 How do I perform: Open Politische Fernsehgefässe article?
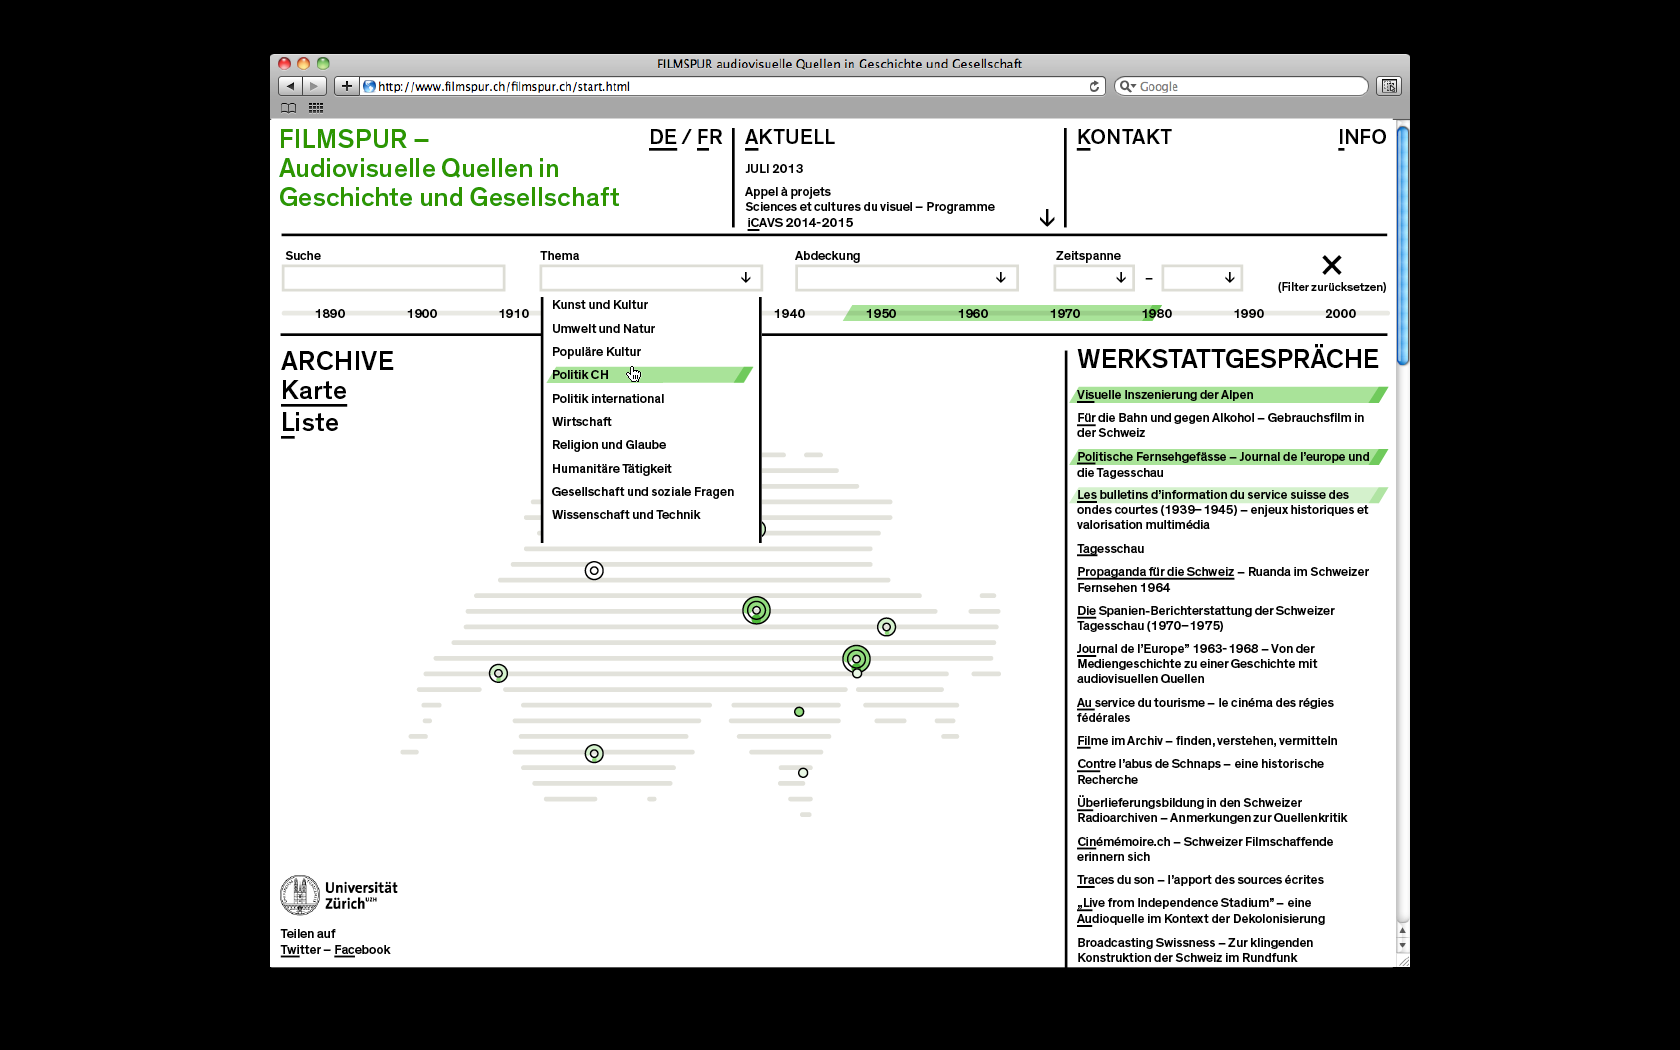[x=1223, y=465]
